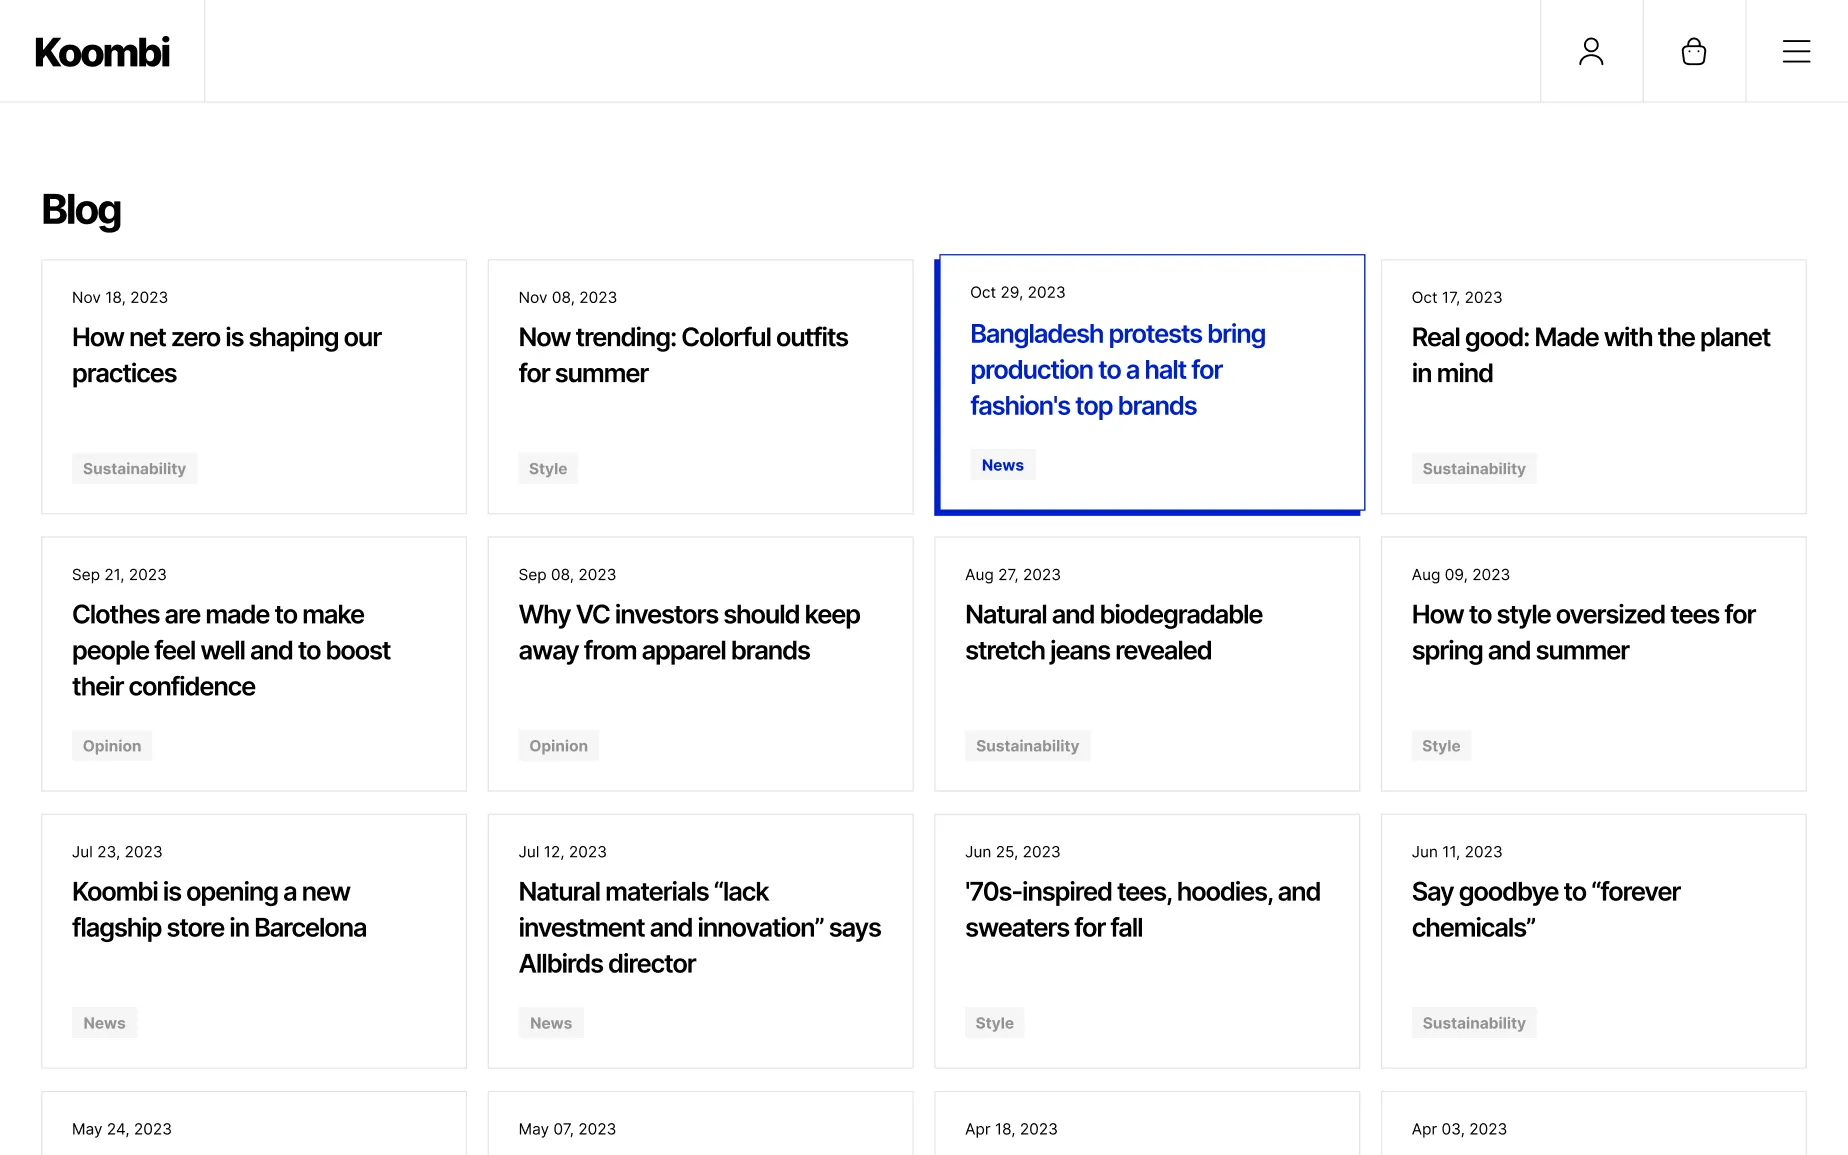This screenshot has width=1848, height=1155.
Task: Click the 'Sep 21, 2023' date text
Action: click(x=119, y=575)
